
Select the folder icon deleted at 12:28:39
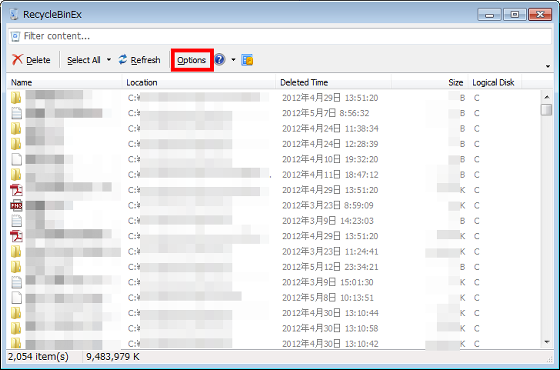coord(16,144)
